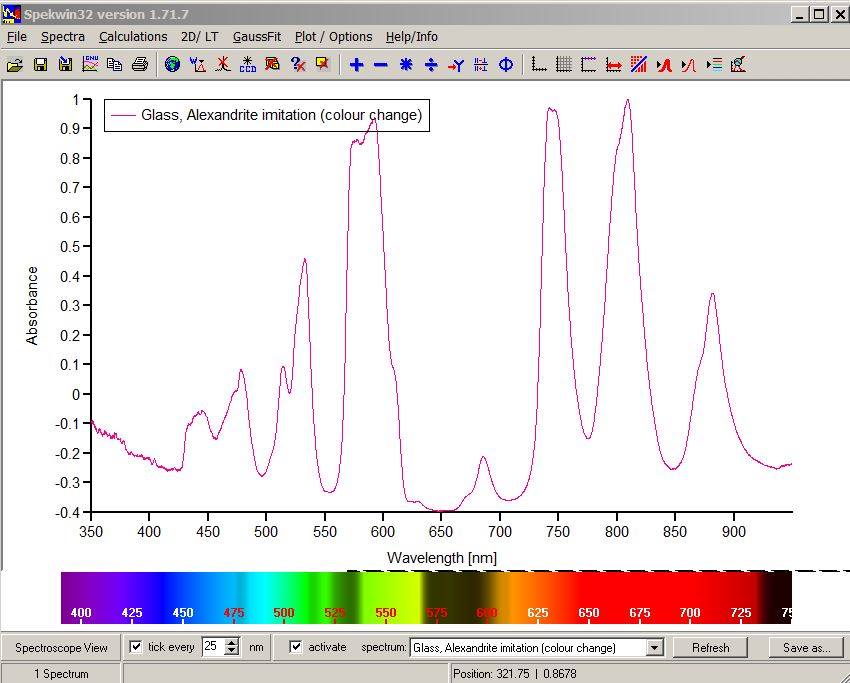Viewport: 850px width, 683px height.
Task: Toggle the divide spectra icon
Action: tap(432, 63)
